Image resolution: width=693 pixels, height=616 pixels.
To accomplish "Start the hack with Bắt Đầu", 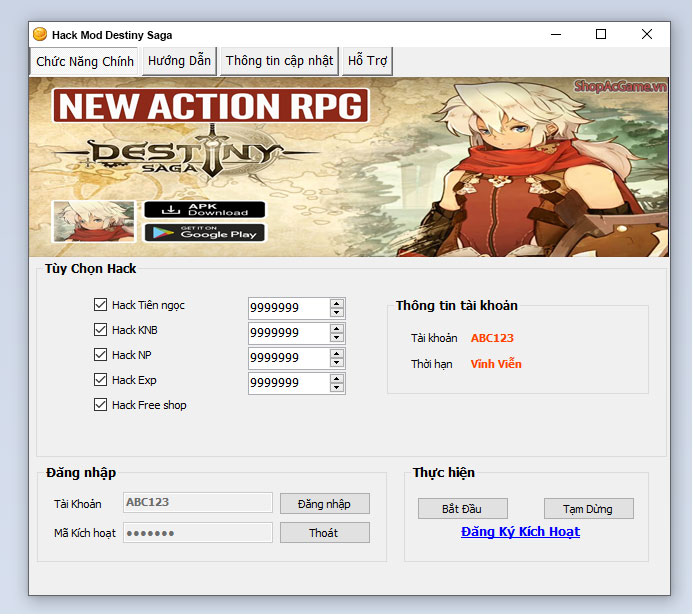I will [463, 509].
